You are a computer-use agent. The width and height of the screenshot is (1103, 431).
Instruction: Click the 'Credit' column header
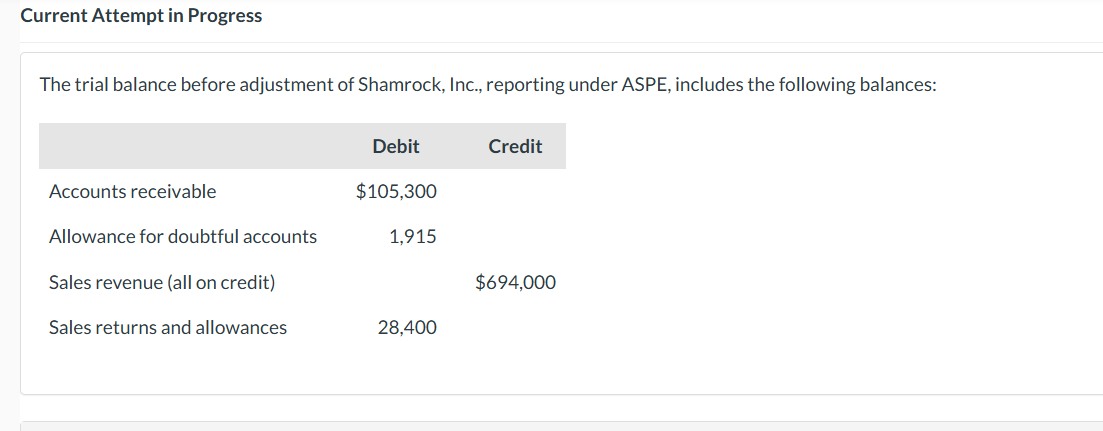(515, 146)
